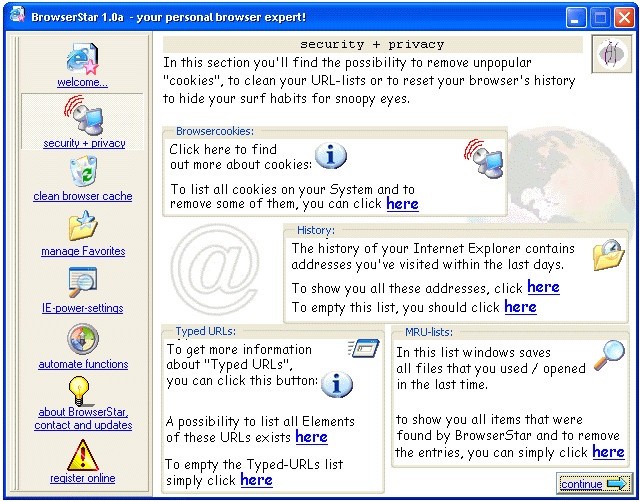Click the 'MRU-lists:' group label
Screen dimensions: 640x502
[429, 332]
